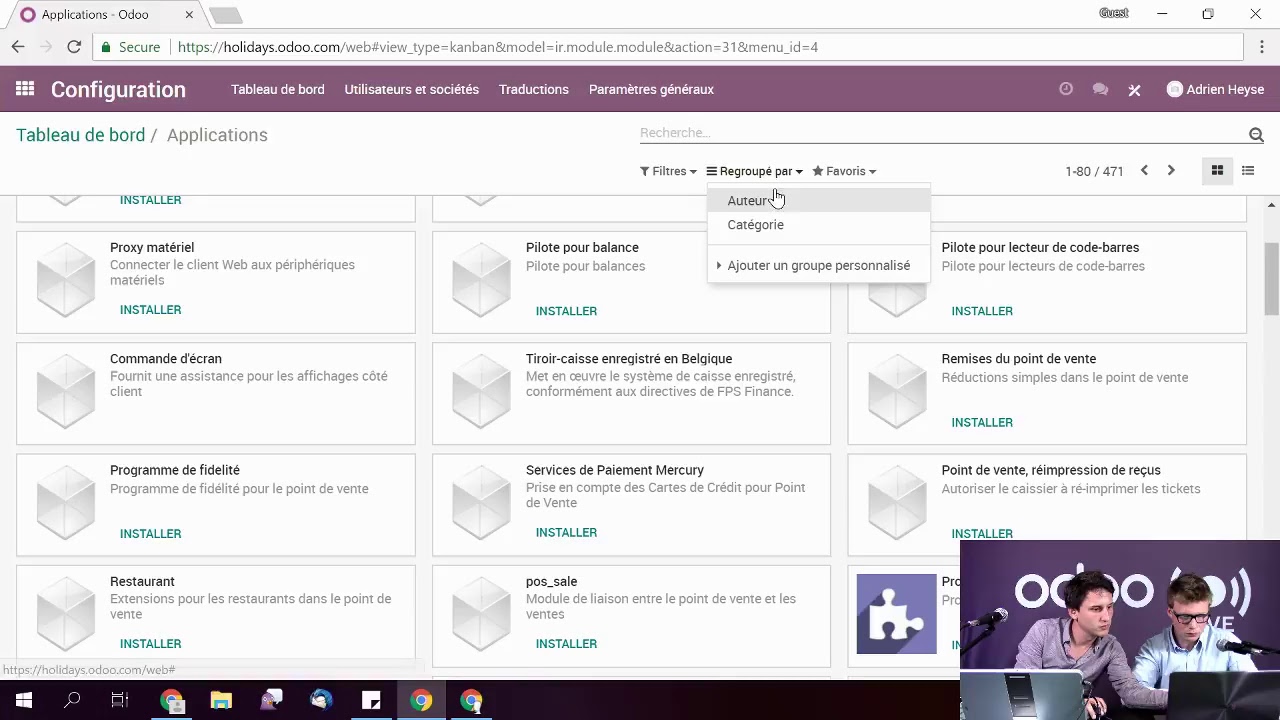Viewport: 1280px width, 720px height.
Task: Click the search magnifier icon
Action: click(x=1256, y=134)
